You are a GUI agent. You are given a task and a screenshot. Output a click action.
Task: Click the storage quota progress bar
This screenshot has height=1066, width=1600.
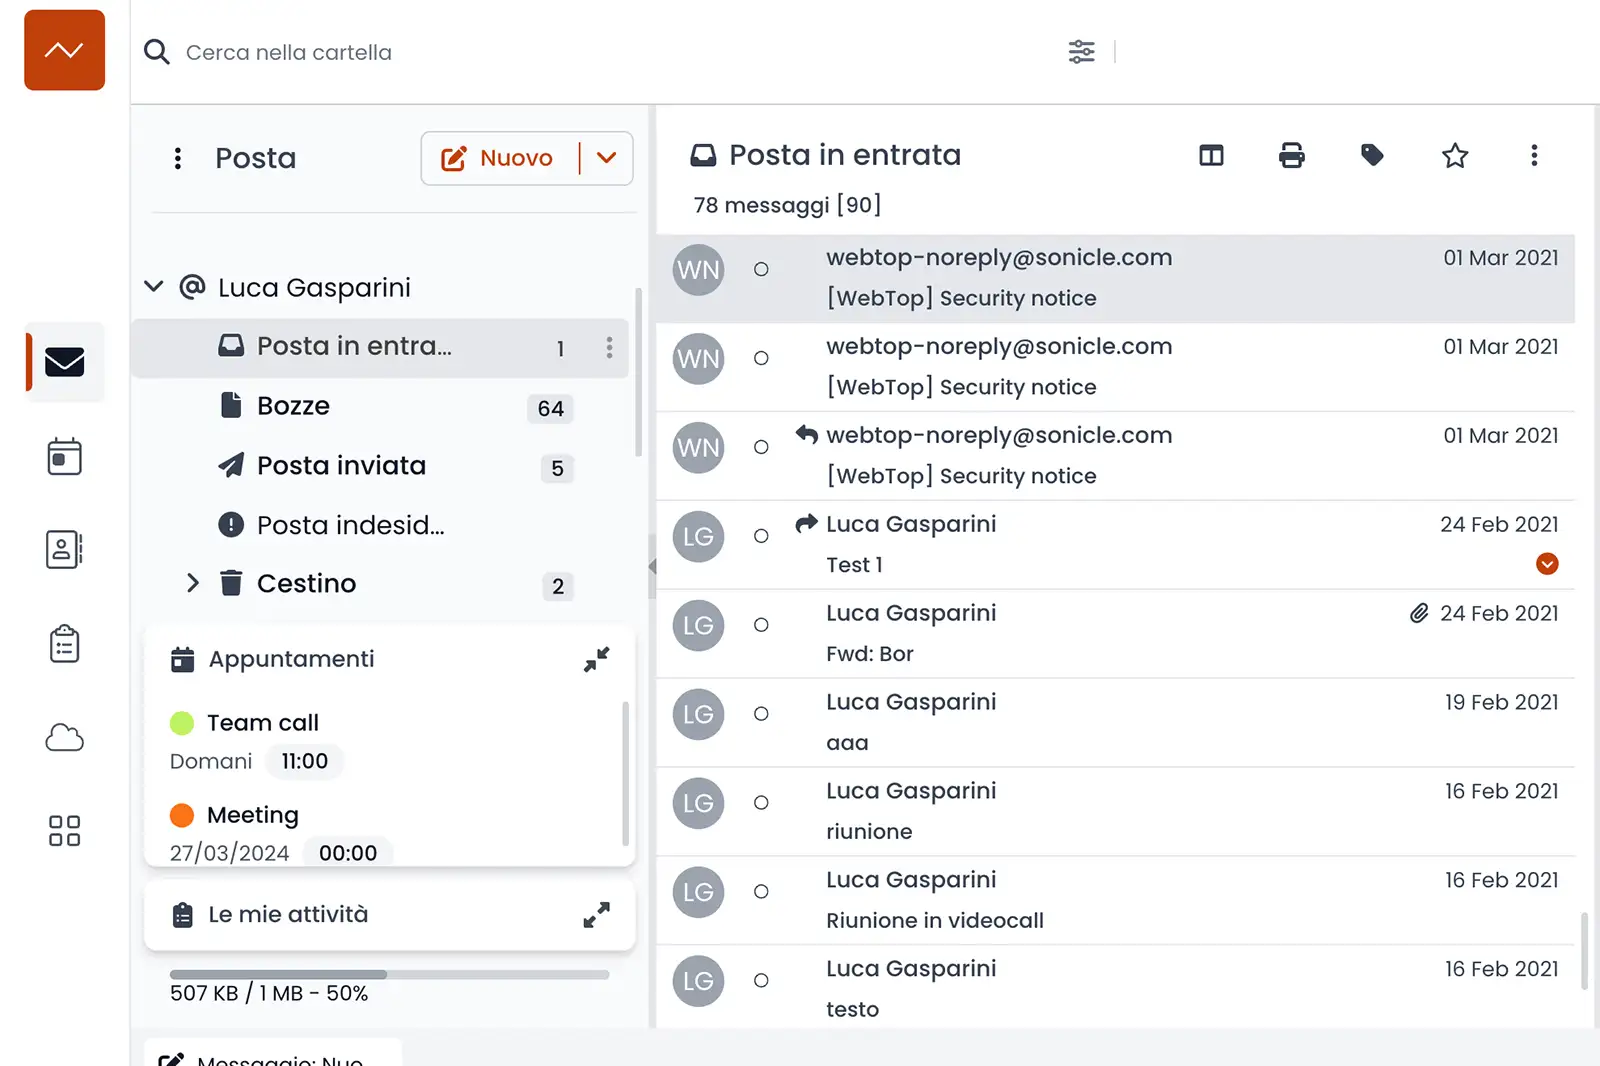tap(389, 974)
